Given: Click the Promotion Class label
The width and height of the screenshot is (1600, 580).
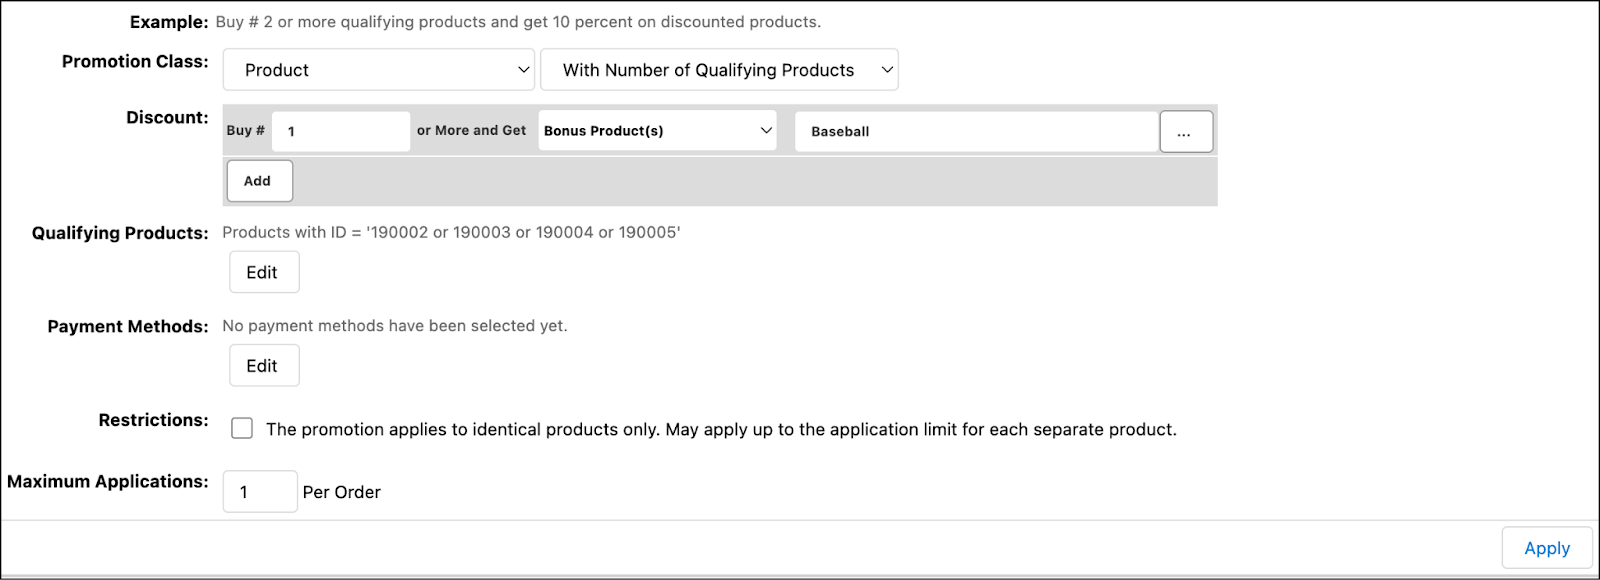Looking at the screenshot, I should pyautogui.click(x=135, y=62).
